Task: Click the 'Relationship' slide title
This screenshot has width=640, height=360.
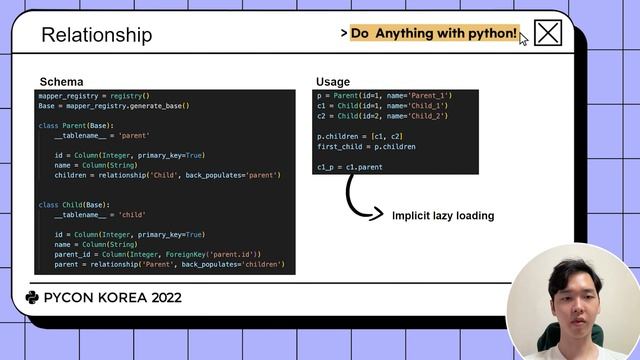Action: [x=97, y=35]
